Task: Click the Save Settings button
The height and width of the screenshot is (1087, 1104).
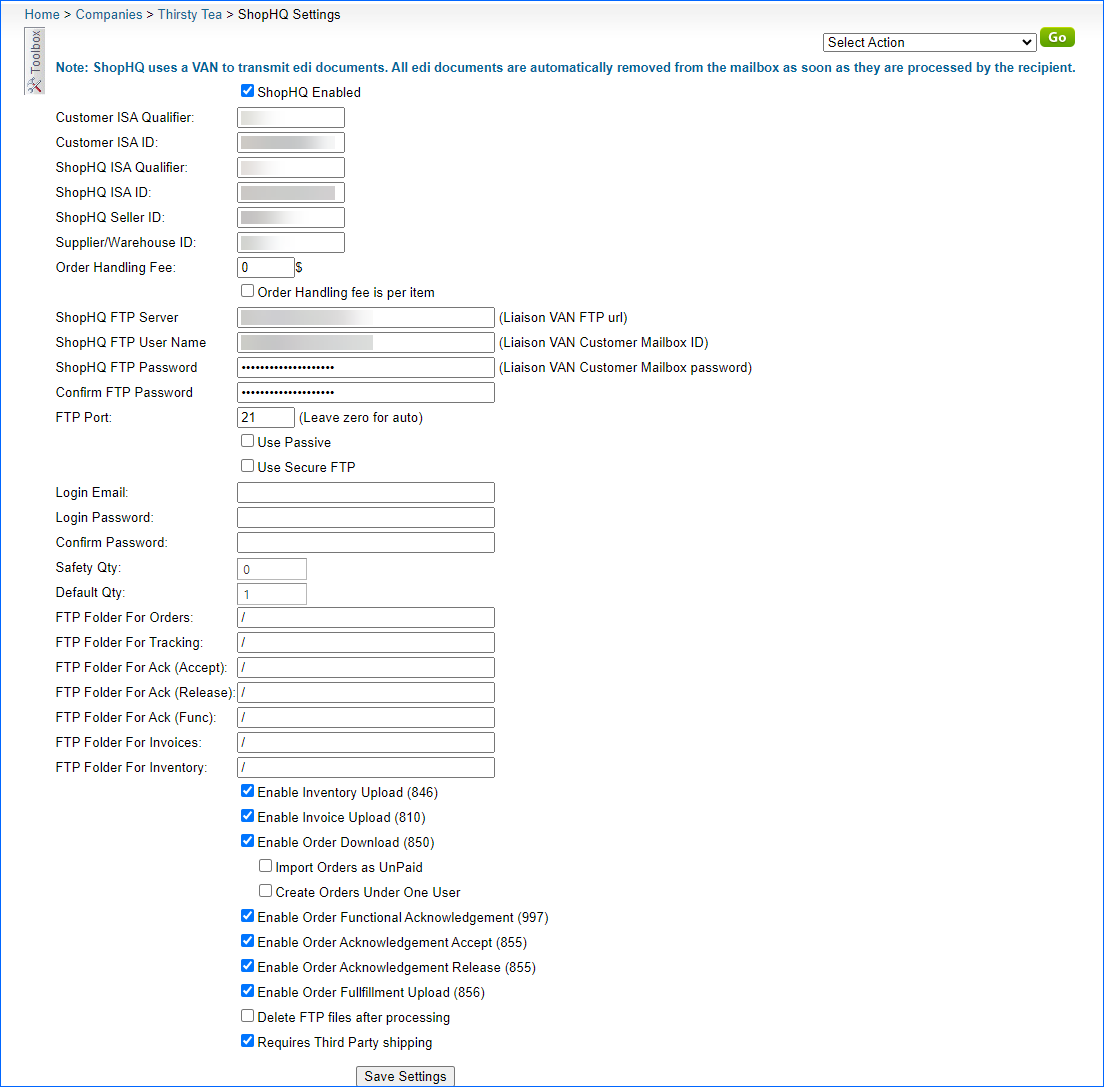Action: coord(406,1076)
